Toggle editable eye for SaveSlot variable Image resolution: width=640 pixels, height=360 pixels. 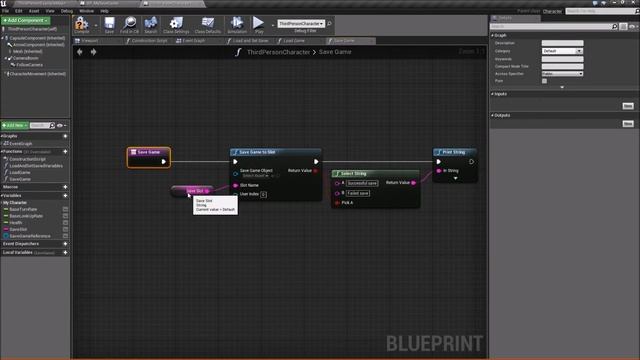tap(65, 229)
